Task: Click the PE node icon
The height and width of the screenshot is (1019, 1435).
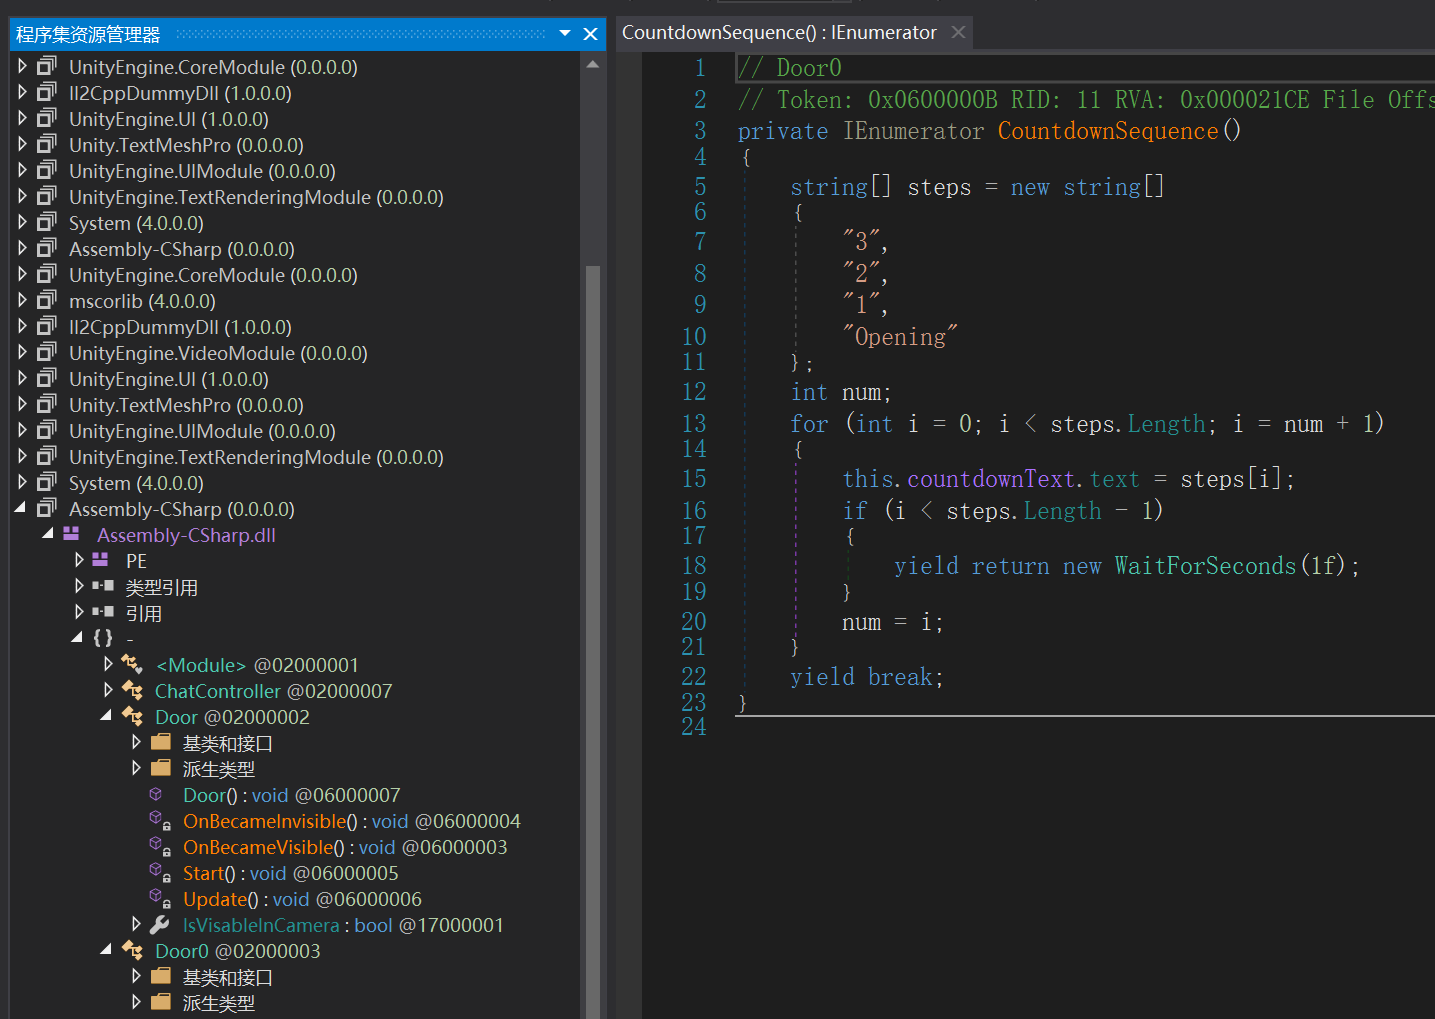Action: [x=100, y=561]
